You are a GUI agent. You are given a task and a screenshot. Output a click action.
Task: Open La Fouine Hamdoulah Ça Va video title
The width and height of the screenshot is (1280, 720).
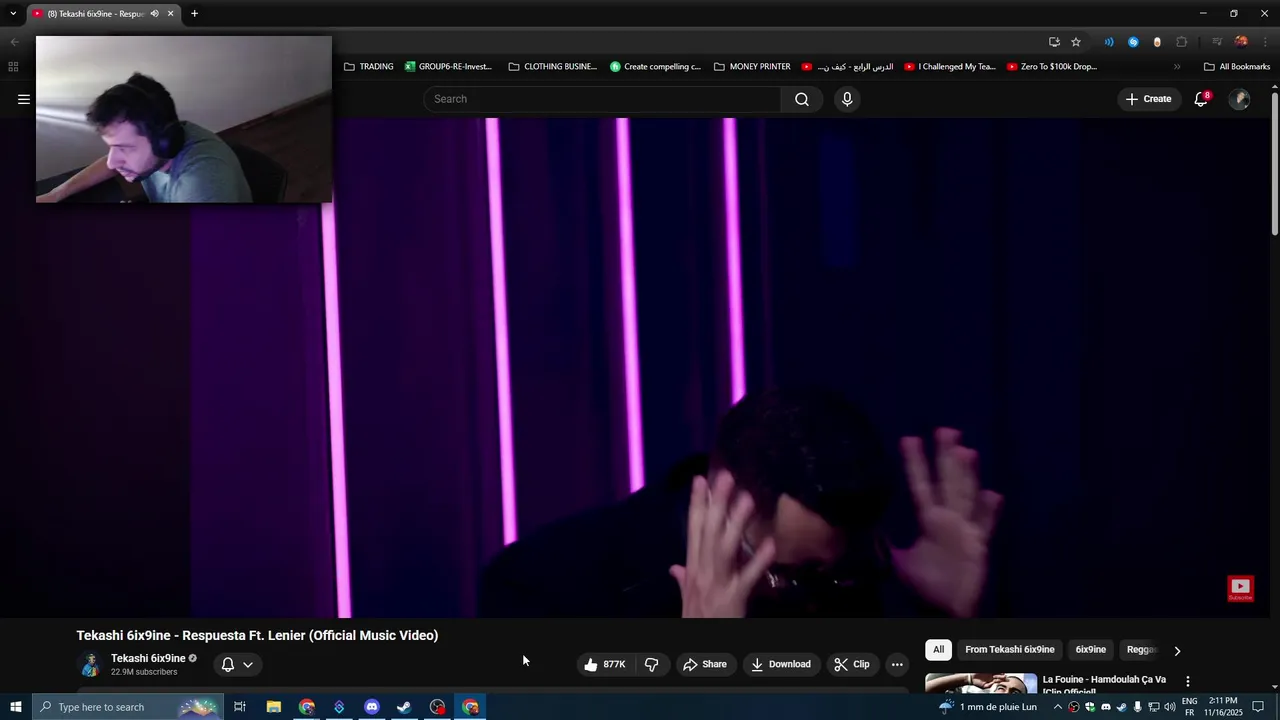coord(1104,684)
